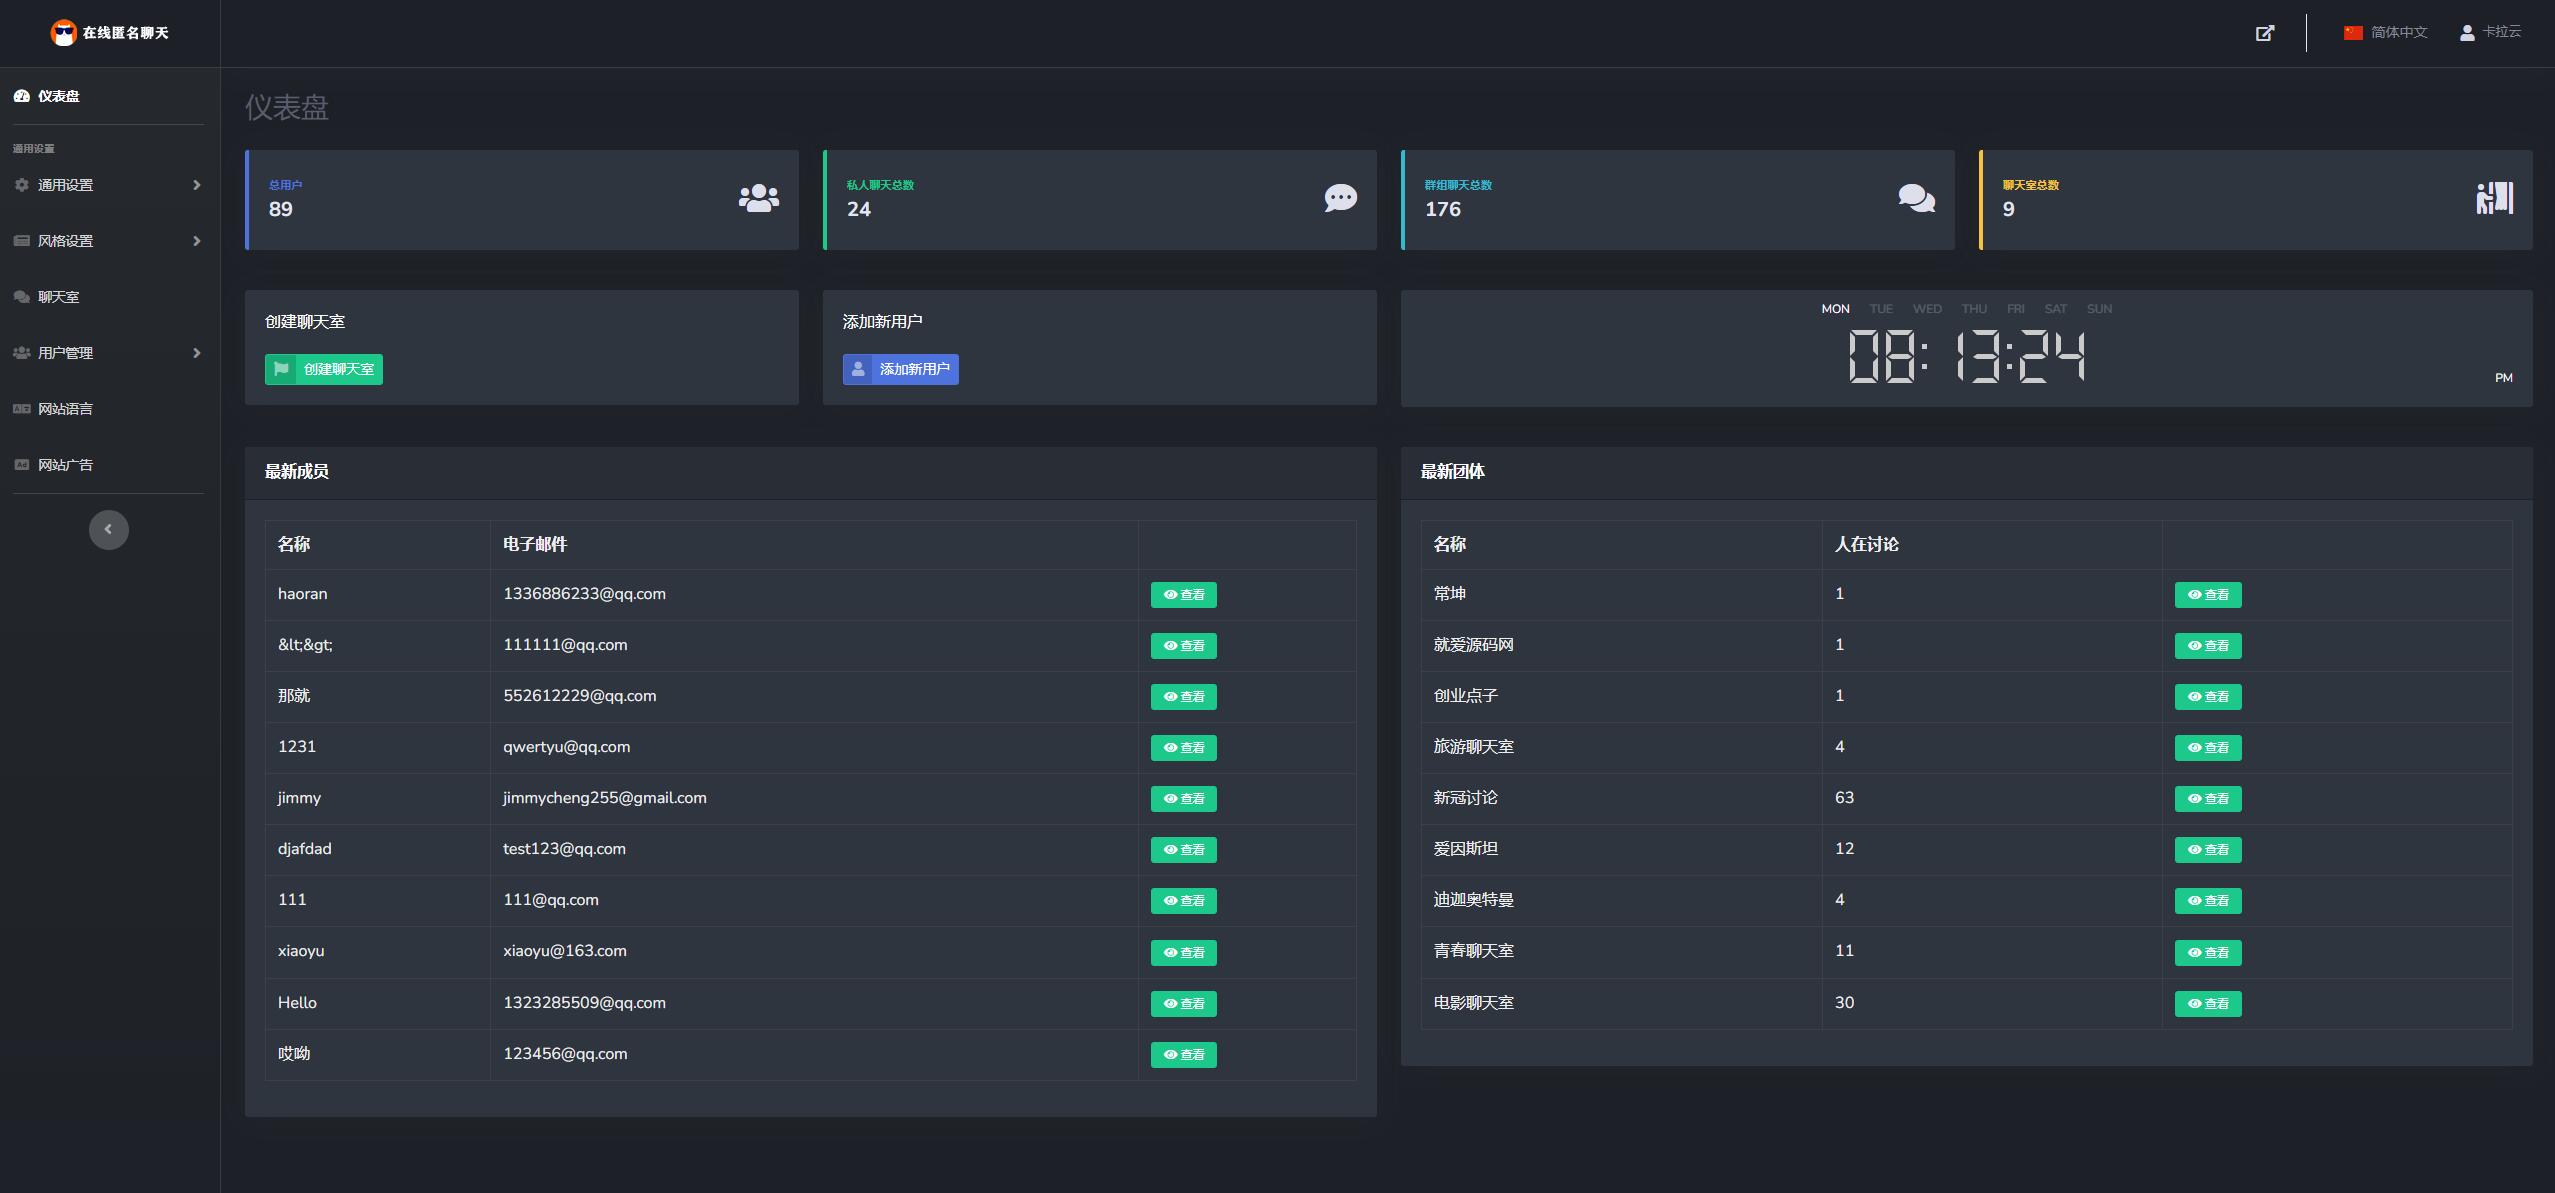Open the external link icon in header

(2265, 33)
